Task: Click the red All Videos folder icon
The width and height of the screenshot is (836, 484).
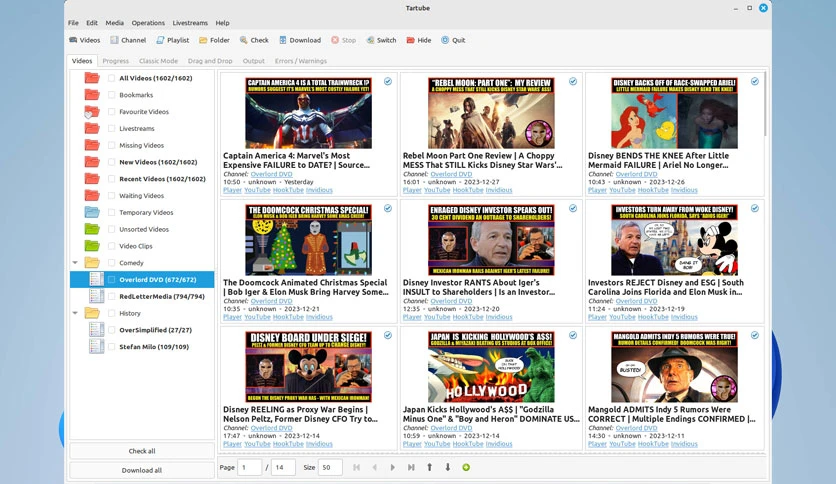Action: tap(92, 78)
